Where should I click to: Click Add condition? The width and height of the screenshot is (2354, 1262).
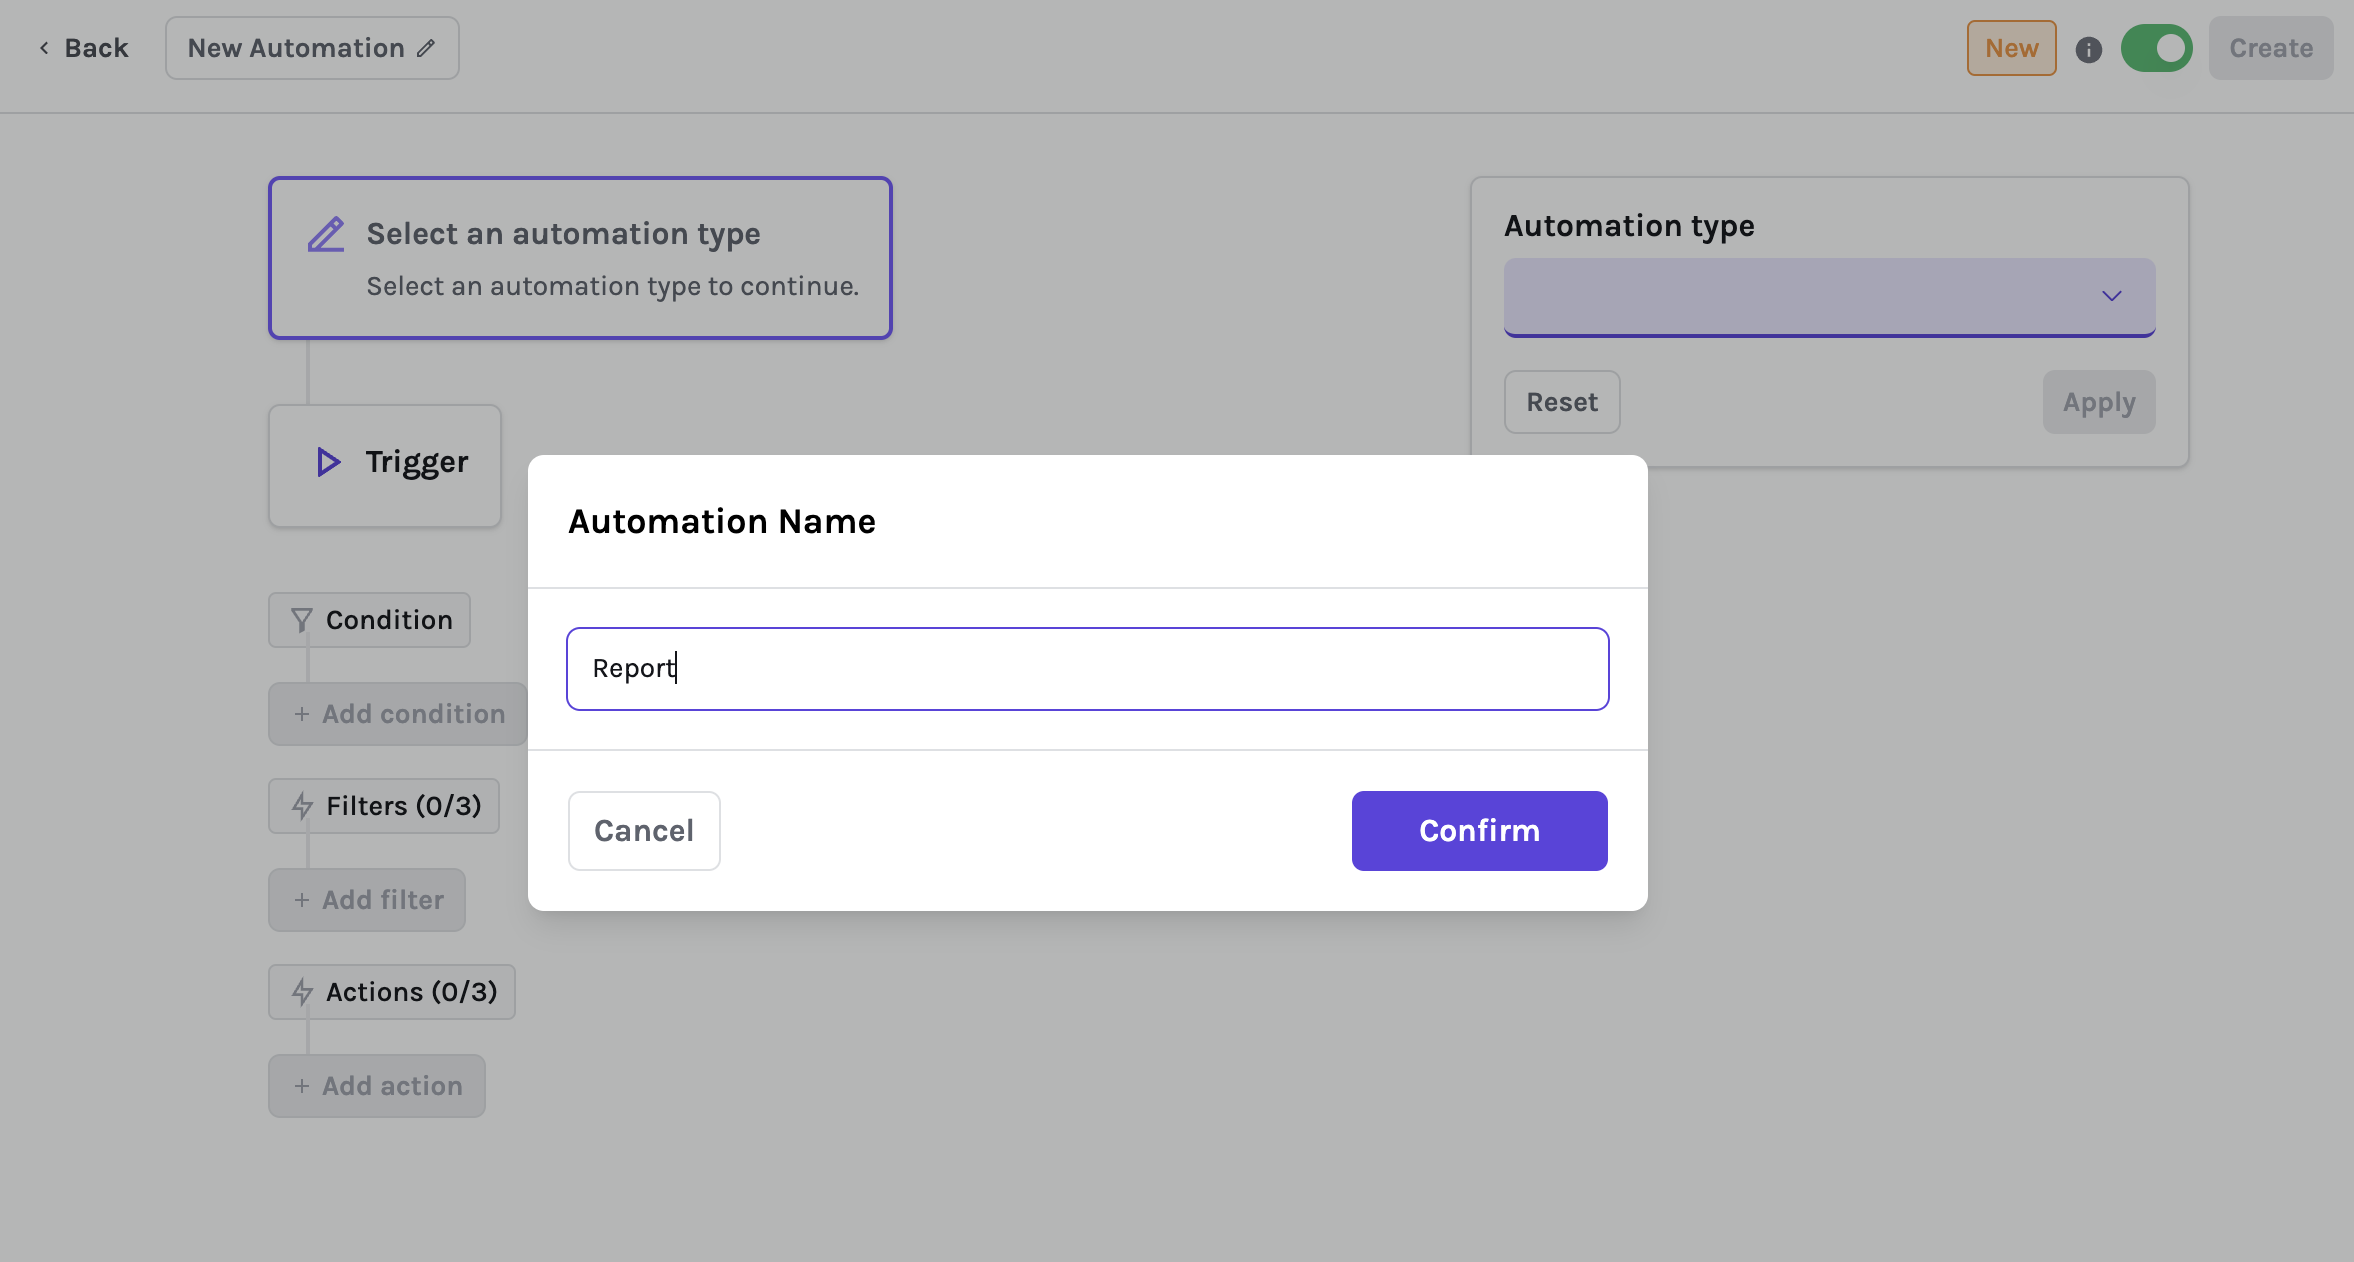[398, 714]
